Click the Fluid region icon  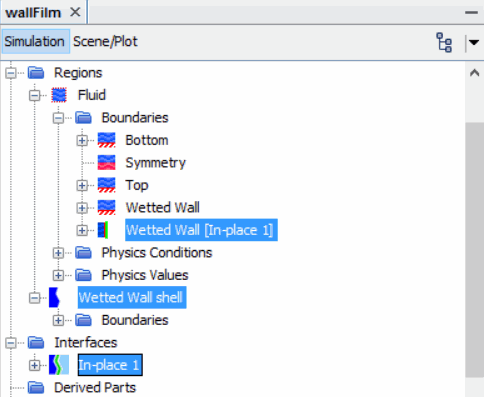(x=59, y=95)
